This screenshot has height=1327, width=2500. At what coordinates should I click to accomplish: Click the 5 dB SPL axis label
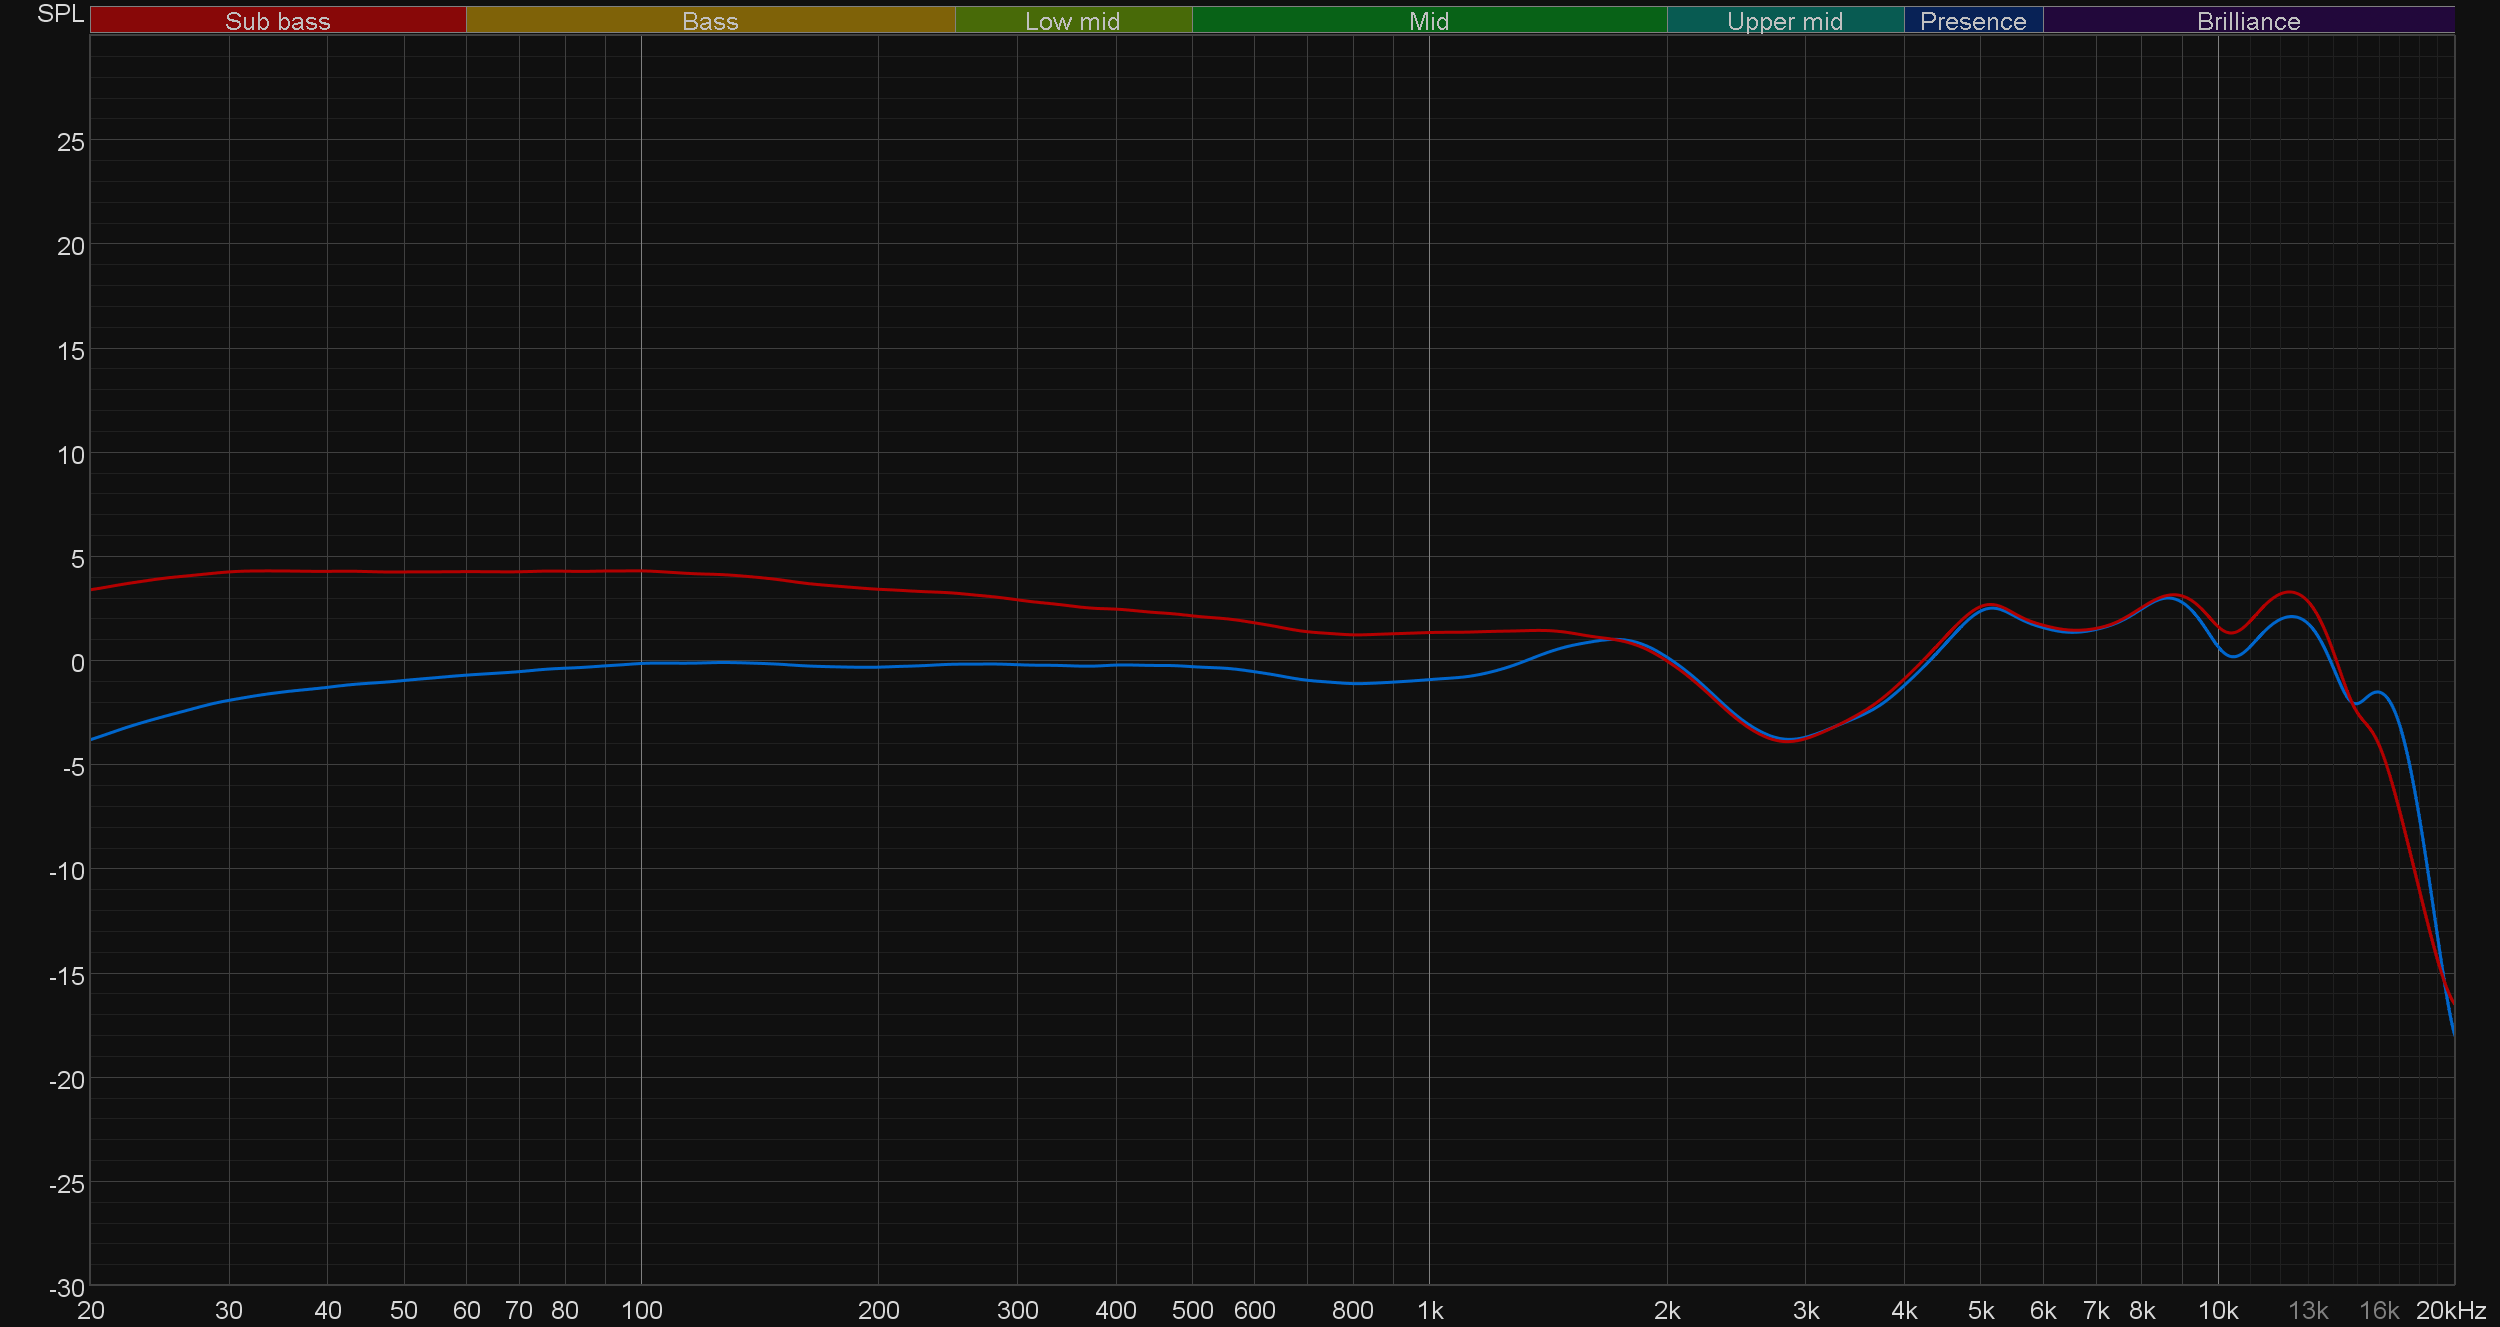[77, 559]
